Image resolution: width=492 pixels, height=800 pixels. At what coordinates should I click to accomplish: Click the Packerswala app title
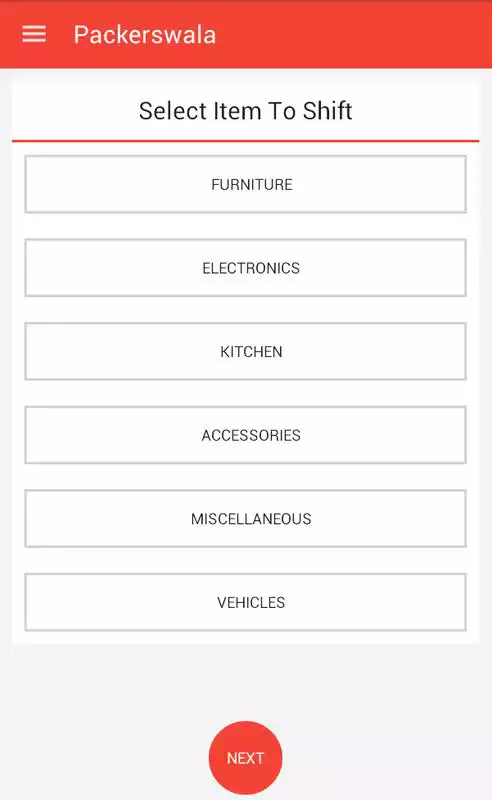[145, 35]
